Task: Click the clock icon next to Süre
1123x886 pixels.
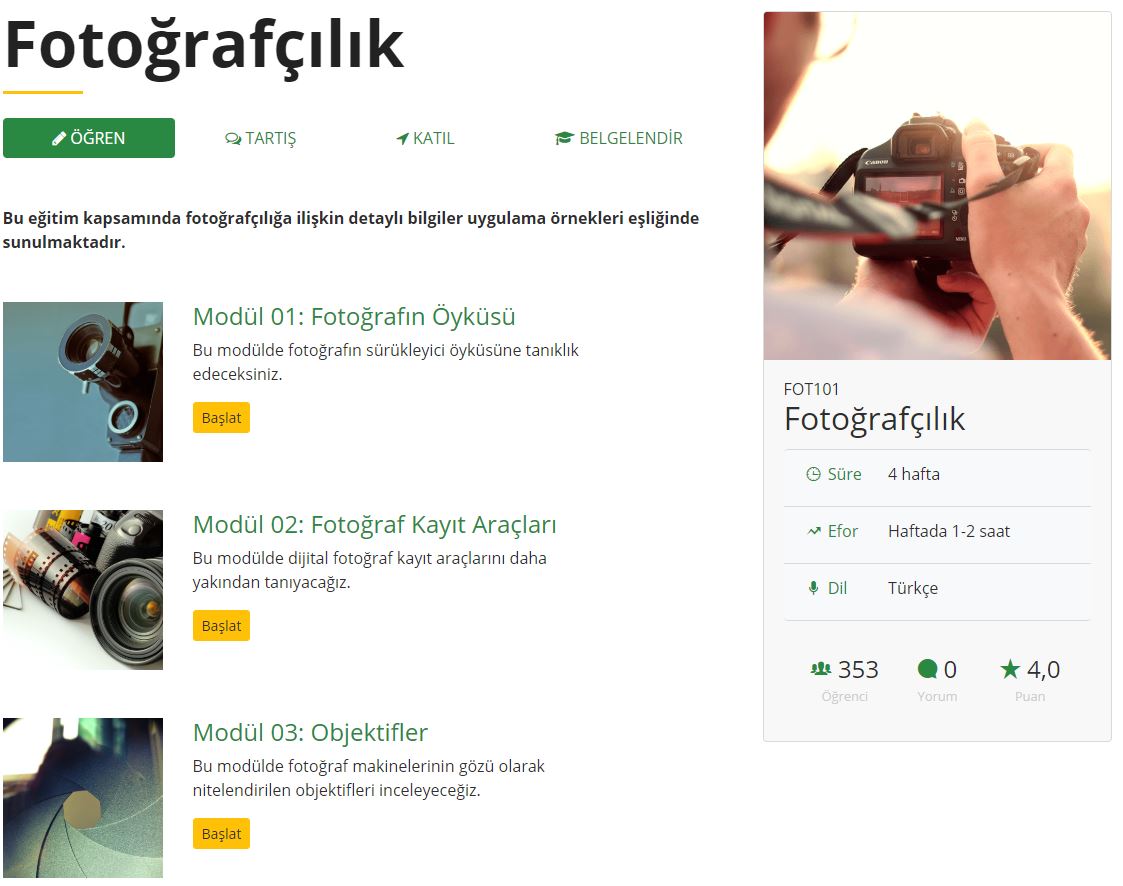Action: coord(813,474)
